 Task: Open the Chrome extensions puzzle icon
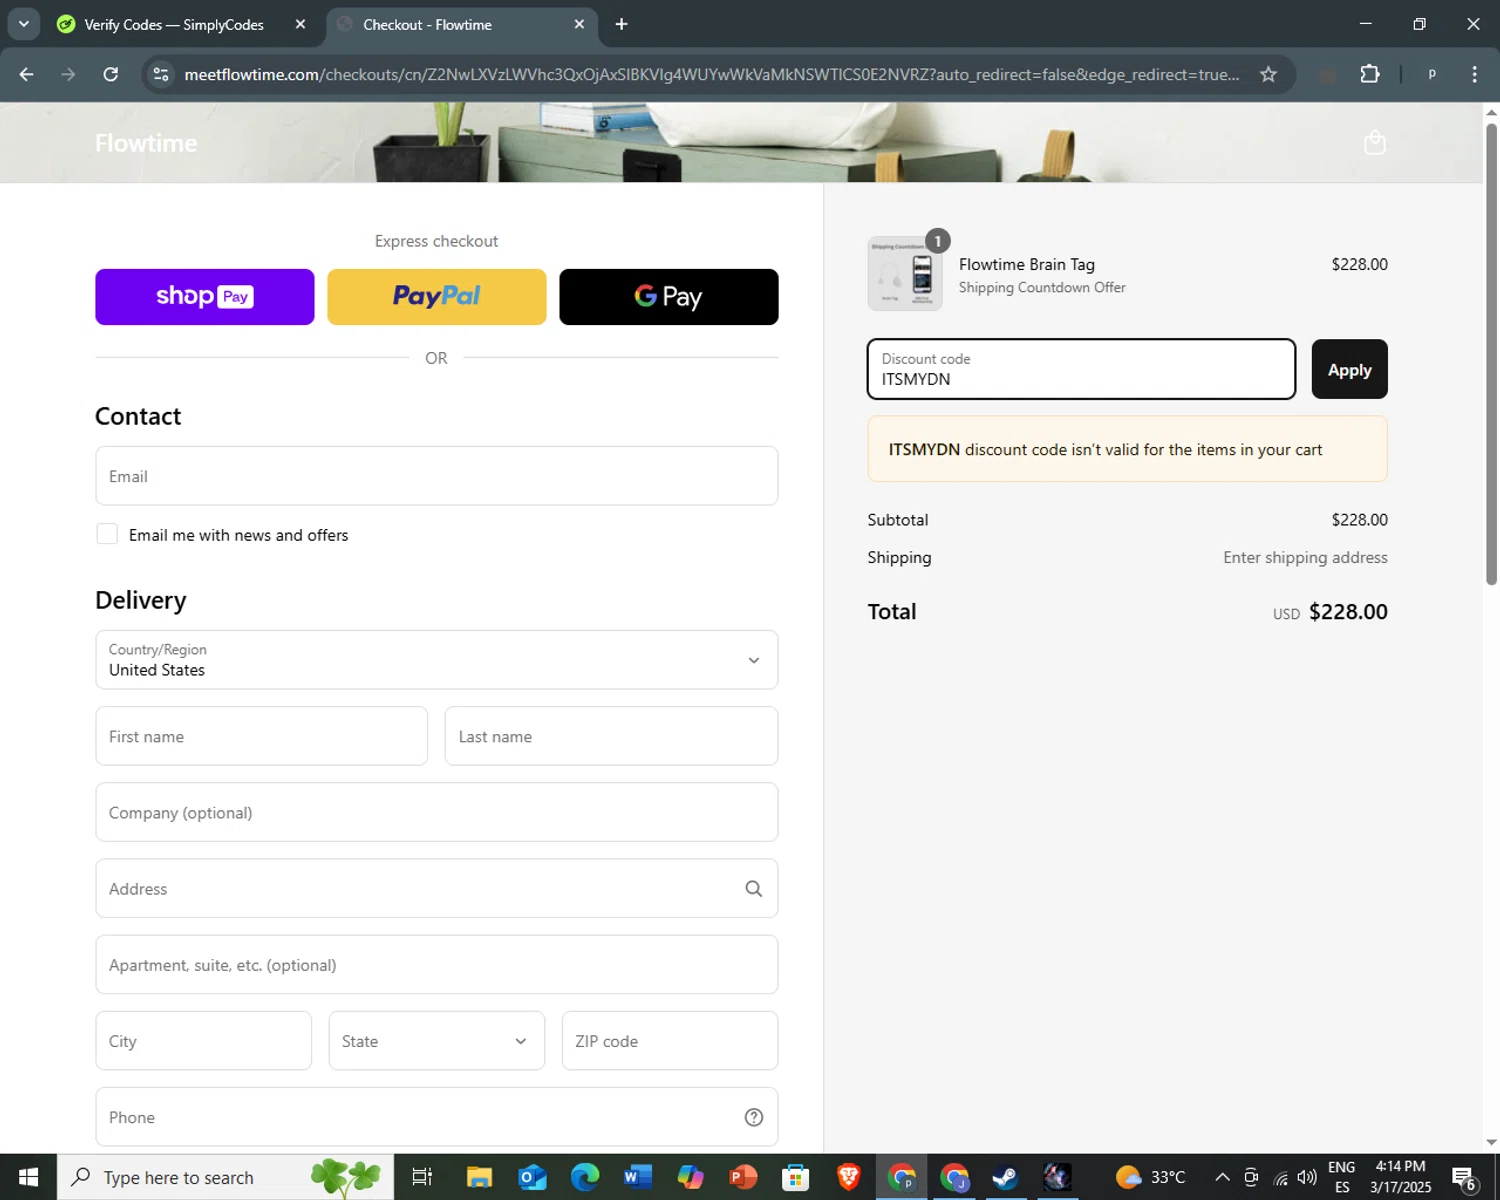pyautogui.click(x=1370, y=74)
